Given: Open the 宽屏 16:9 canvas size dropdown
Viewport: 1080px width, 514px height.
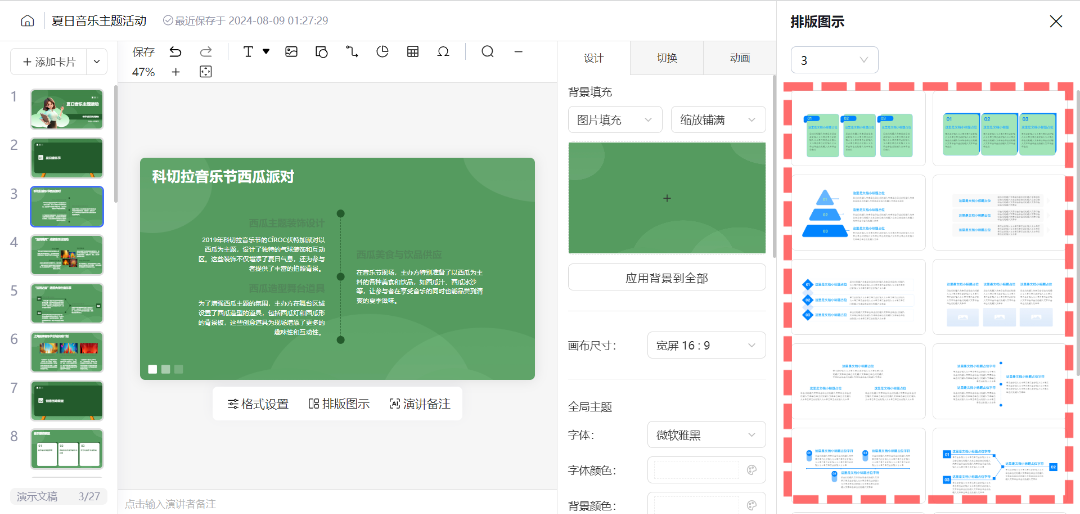Looking at the screenshot, I should click(x=706, y=345).
